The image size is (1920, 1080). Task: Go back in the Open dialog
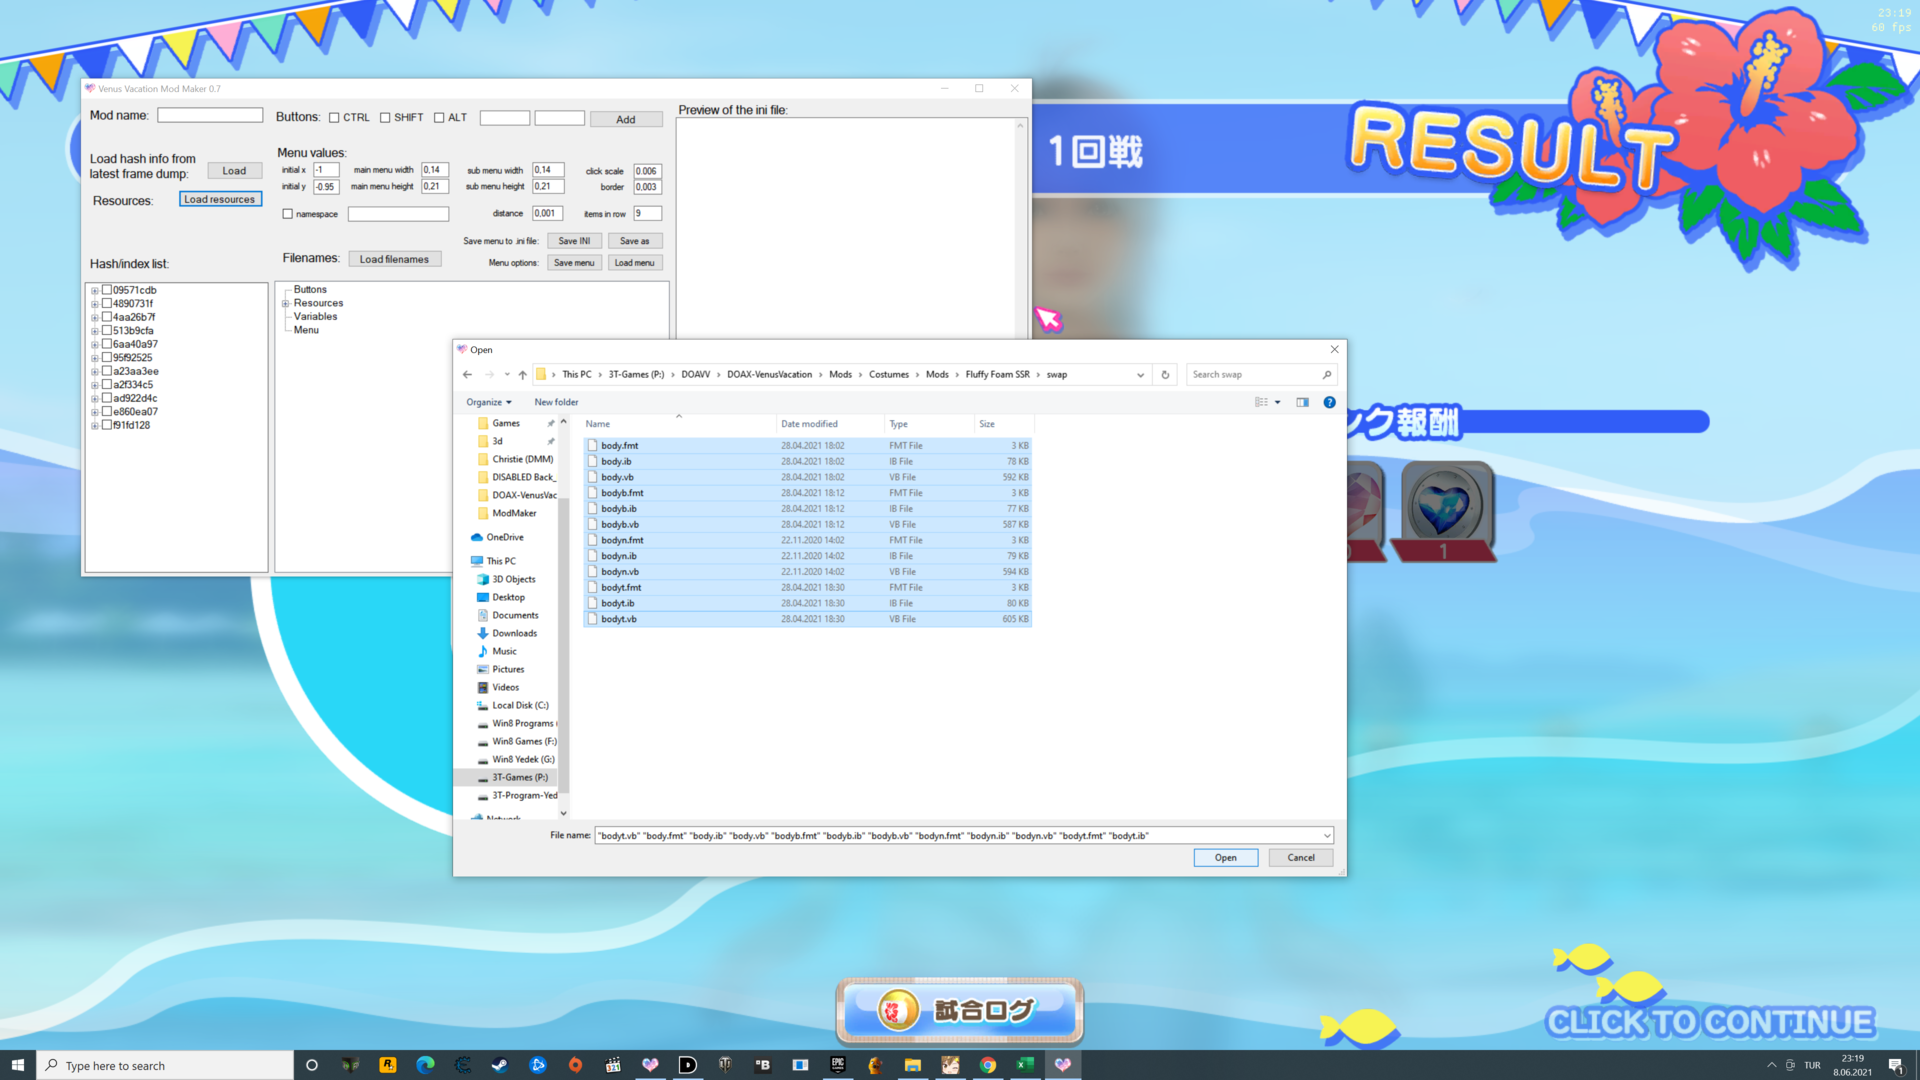[467, 374]
